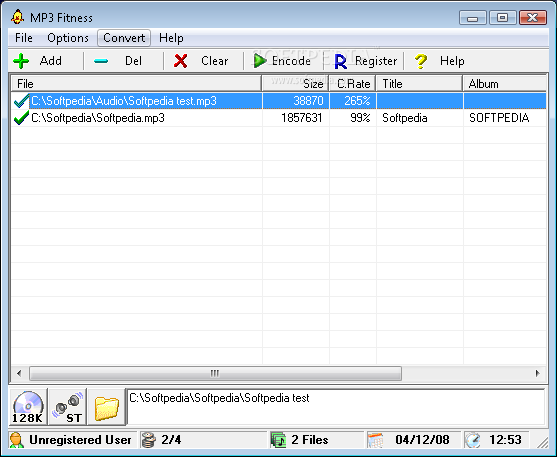Sort by the File column header
This screenshot has height=457, width=557.
(x=136, y=84)
